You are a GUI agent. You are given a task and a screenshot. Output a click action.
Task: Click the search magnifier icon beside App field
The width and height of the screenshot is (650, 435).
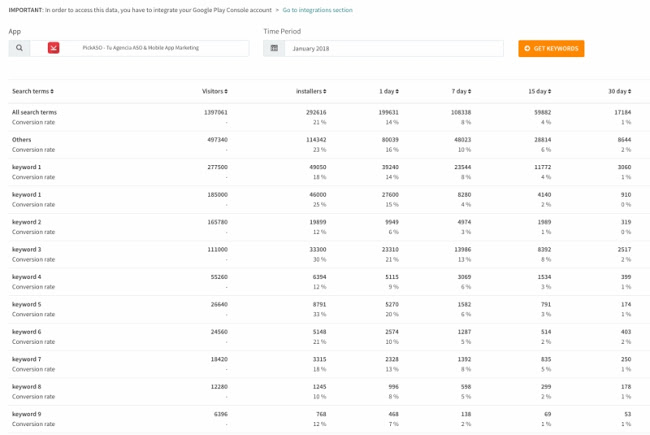pyautogui.click(x=19, y=48)
